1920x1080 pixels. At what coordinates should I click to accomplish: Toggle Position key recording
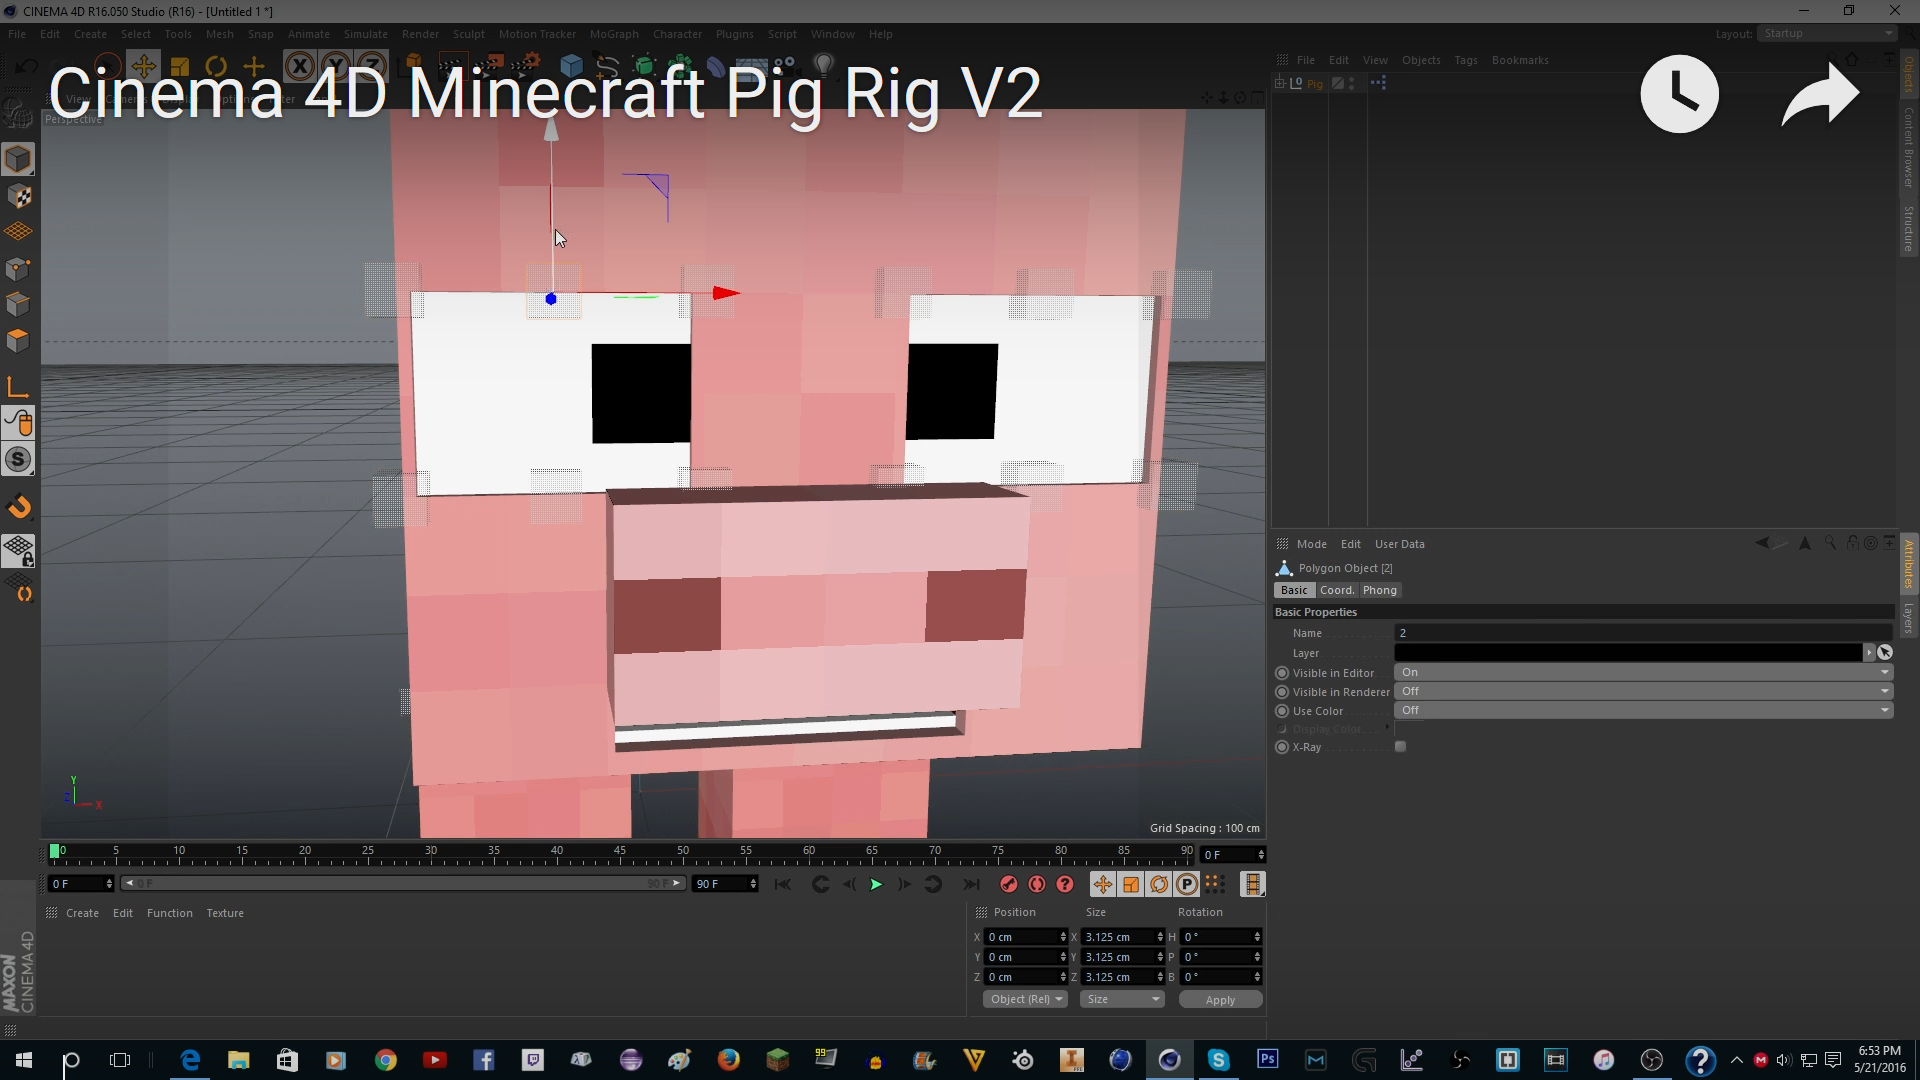click(x=1102, y=884)
